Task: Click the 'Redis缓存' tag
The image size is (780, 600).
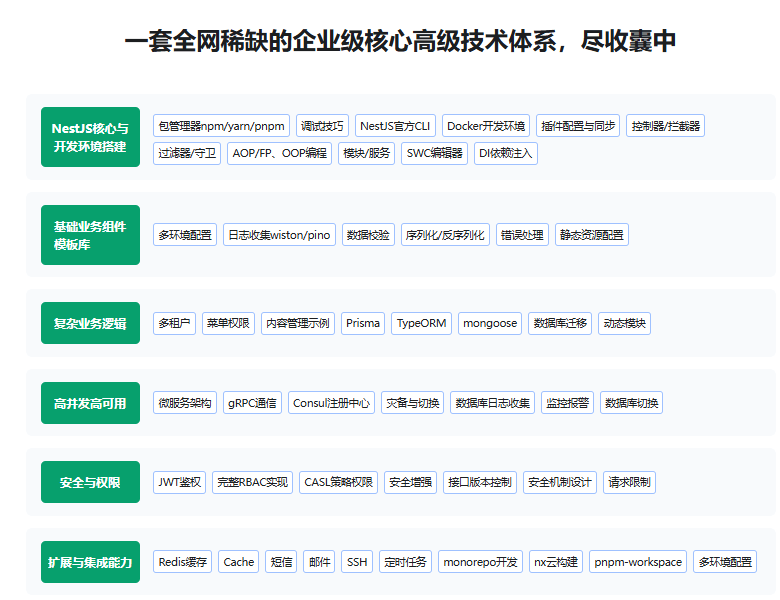Action: point(183,562)
